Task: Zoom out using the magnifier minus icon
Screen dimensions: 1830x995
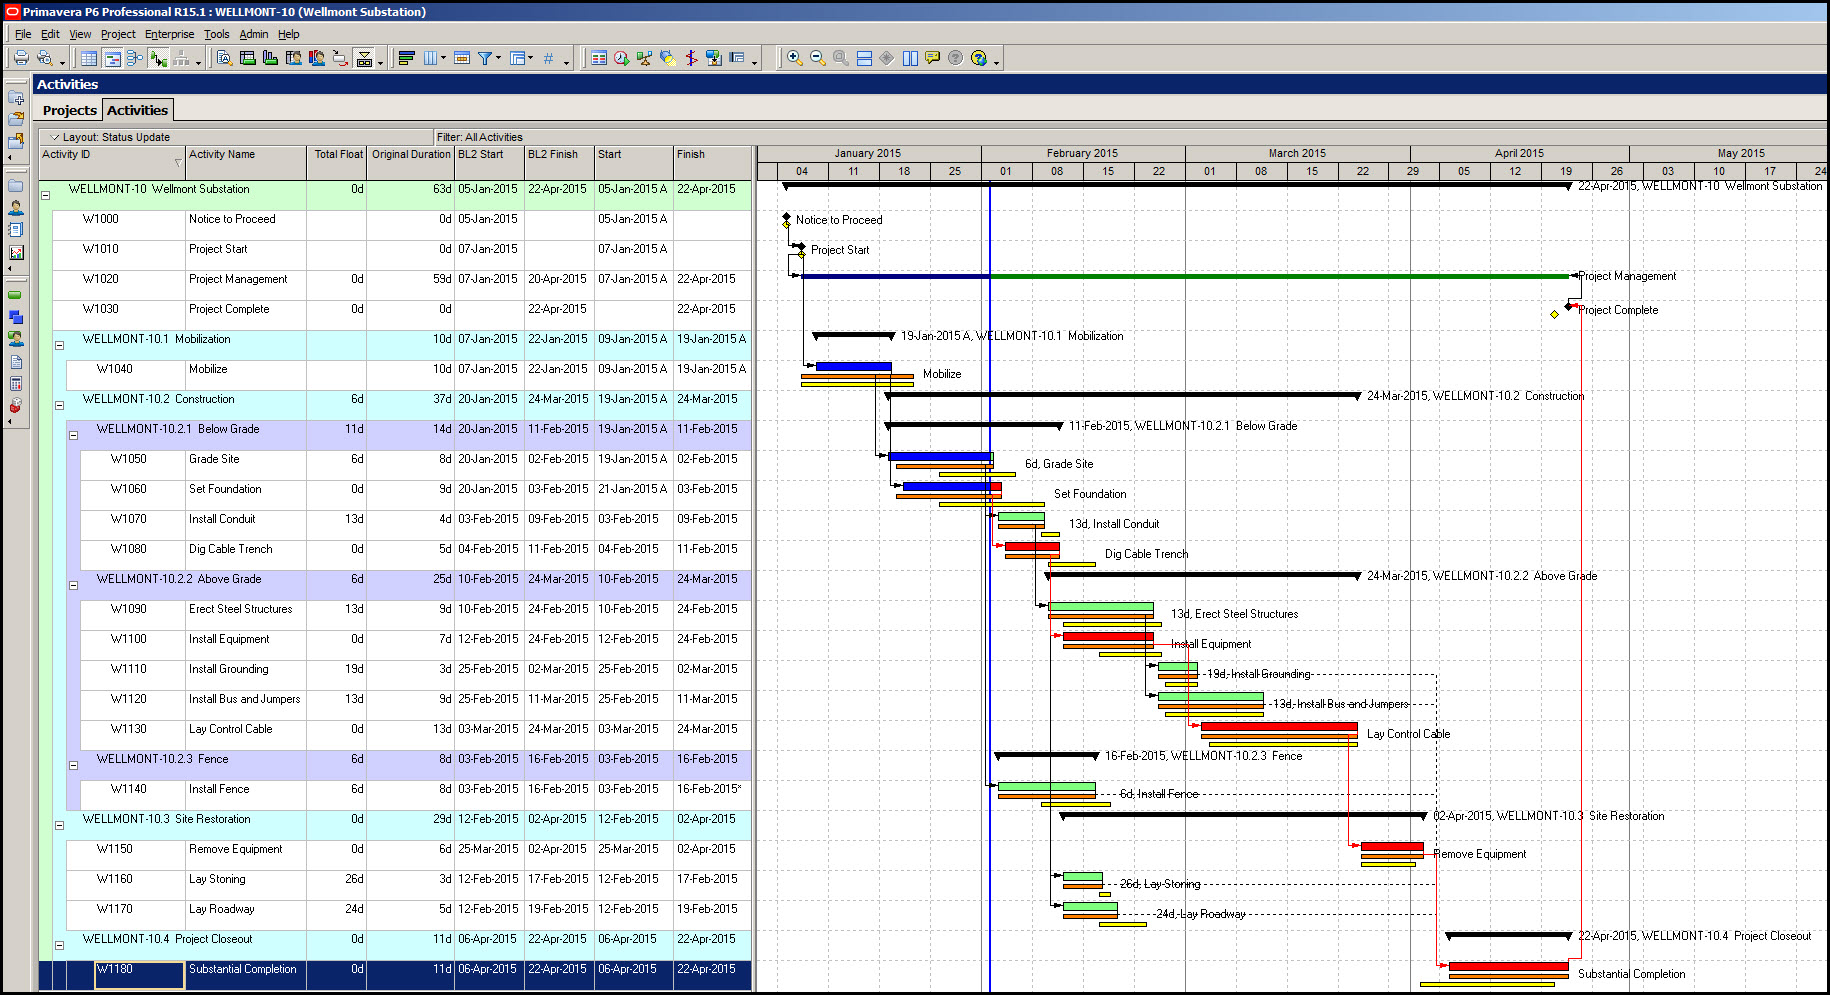Action: pos(817,58)
